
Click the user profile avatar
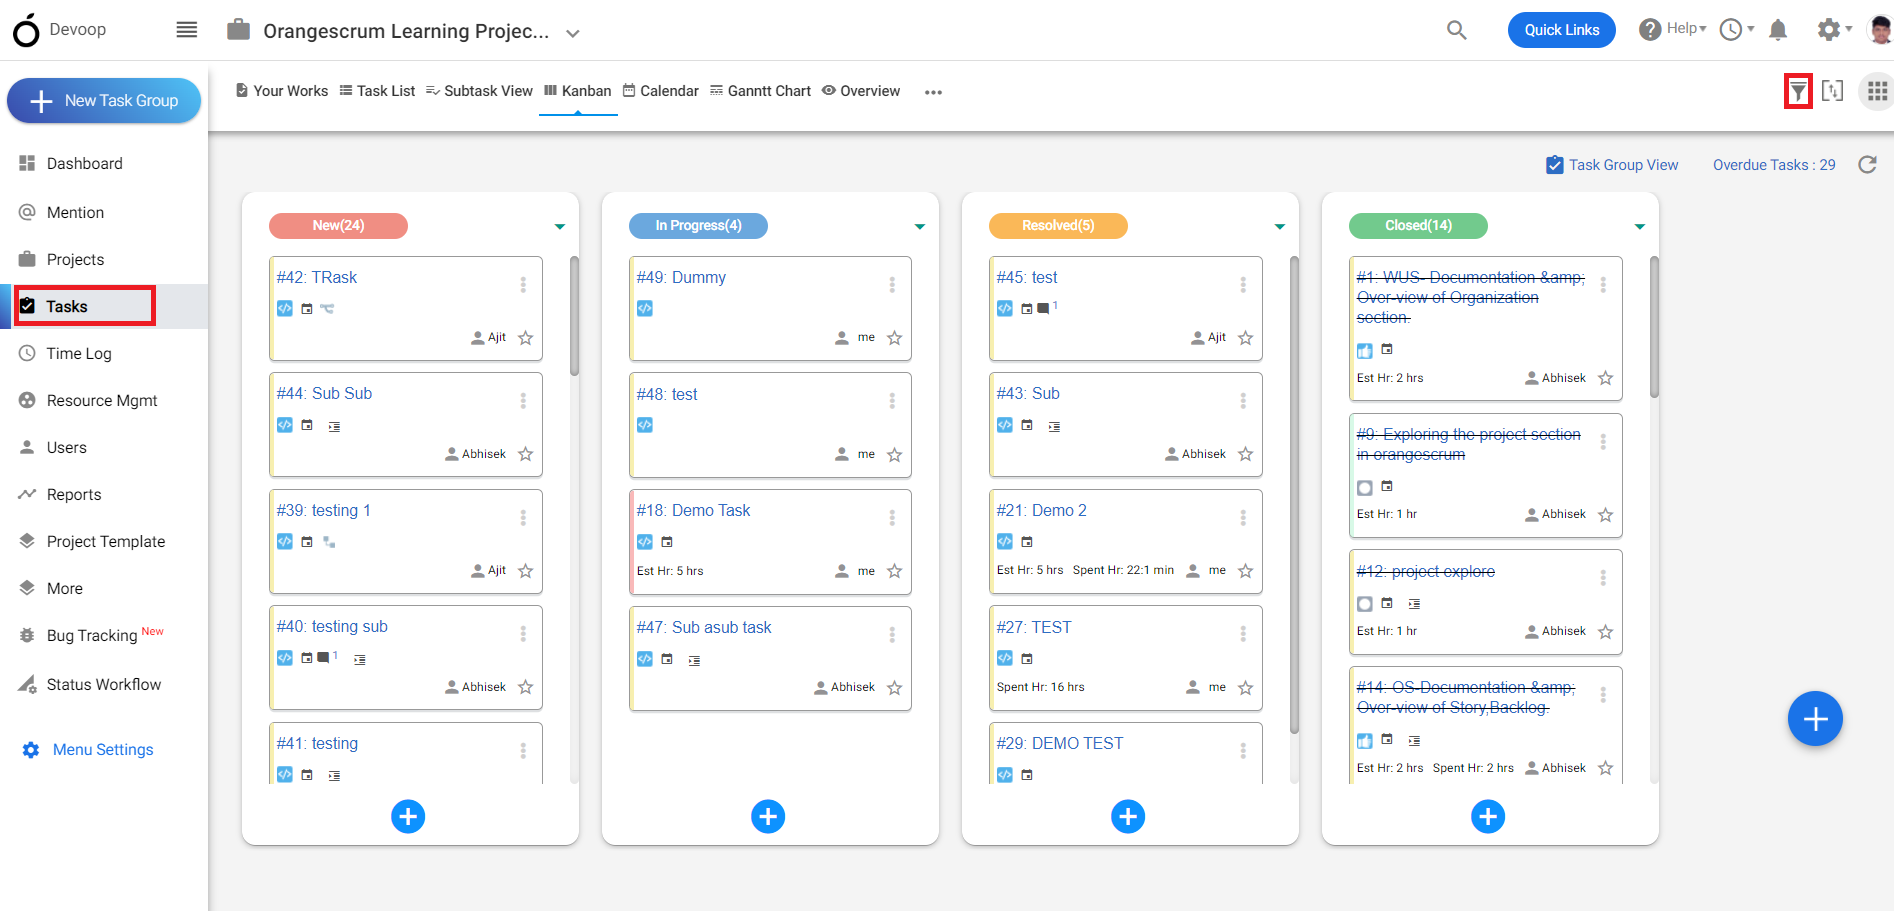(1880, 30)
